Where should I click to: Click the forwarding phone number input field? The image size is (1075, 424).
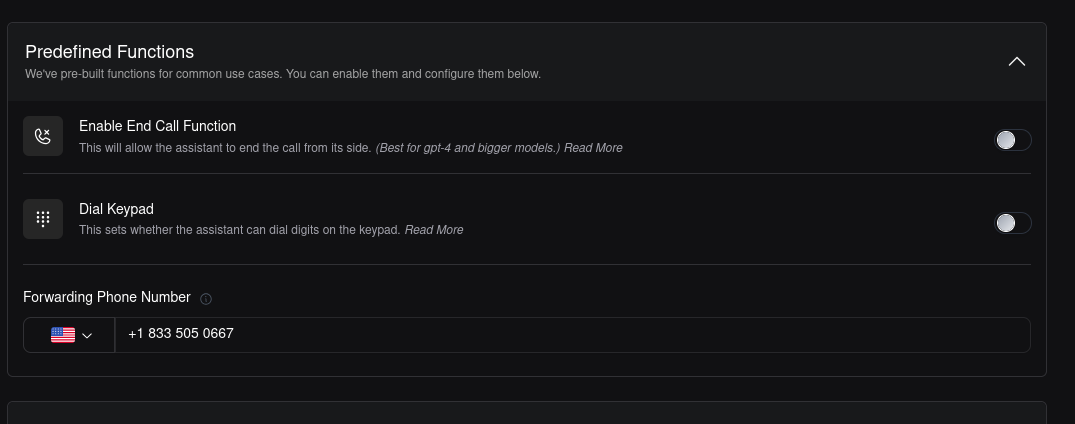[x=570, y=334]
